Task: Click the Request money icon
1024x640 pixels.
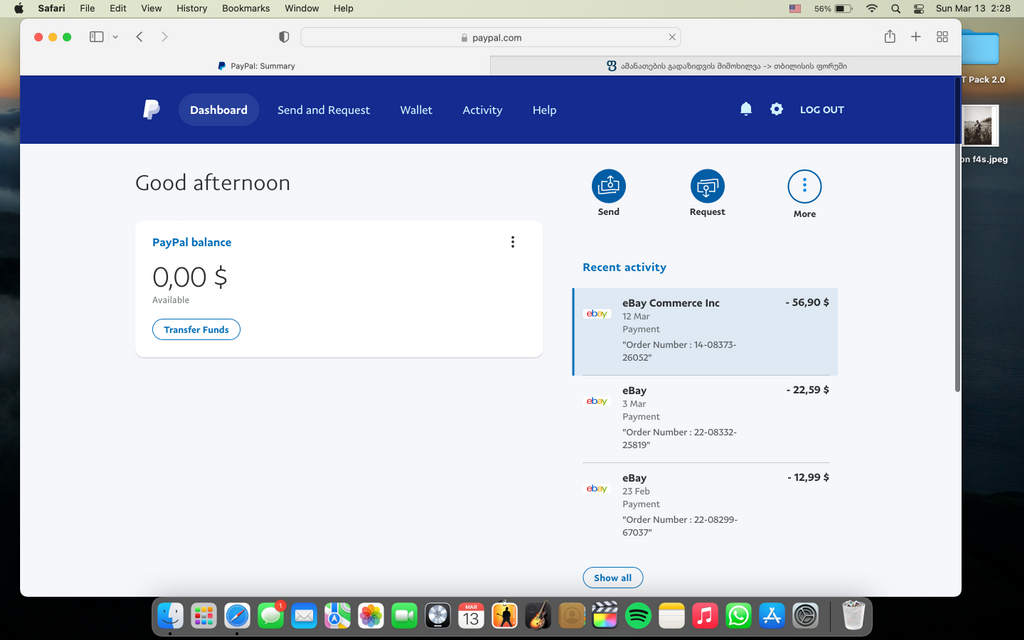Action: [x=707, y=186]
